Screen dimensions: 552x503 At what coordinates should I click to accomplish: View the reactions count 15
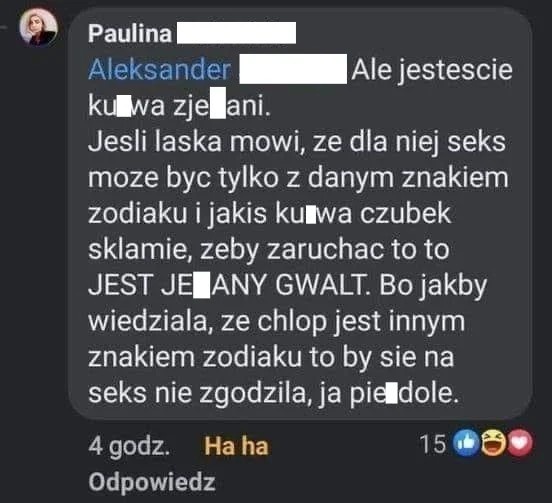(x=433, y=444)
